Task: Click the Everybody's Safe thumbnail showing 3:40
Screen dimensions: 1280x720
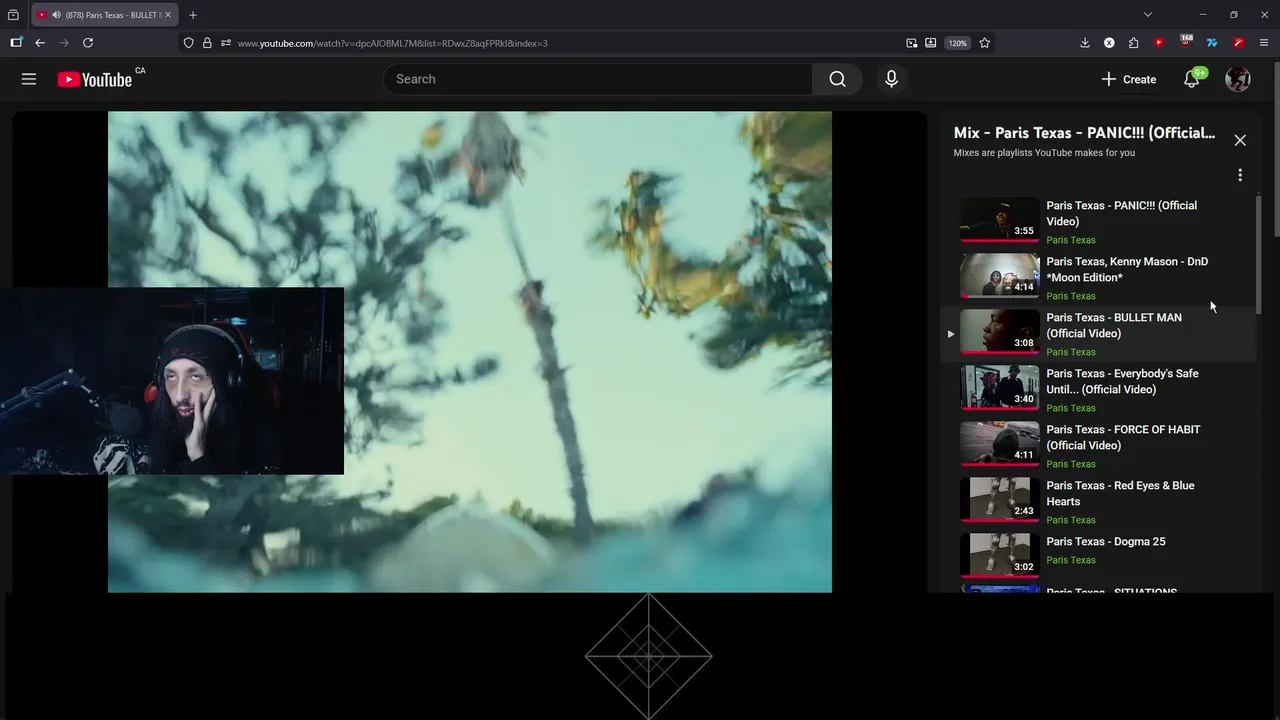Action: (1000, 387)
